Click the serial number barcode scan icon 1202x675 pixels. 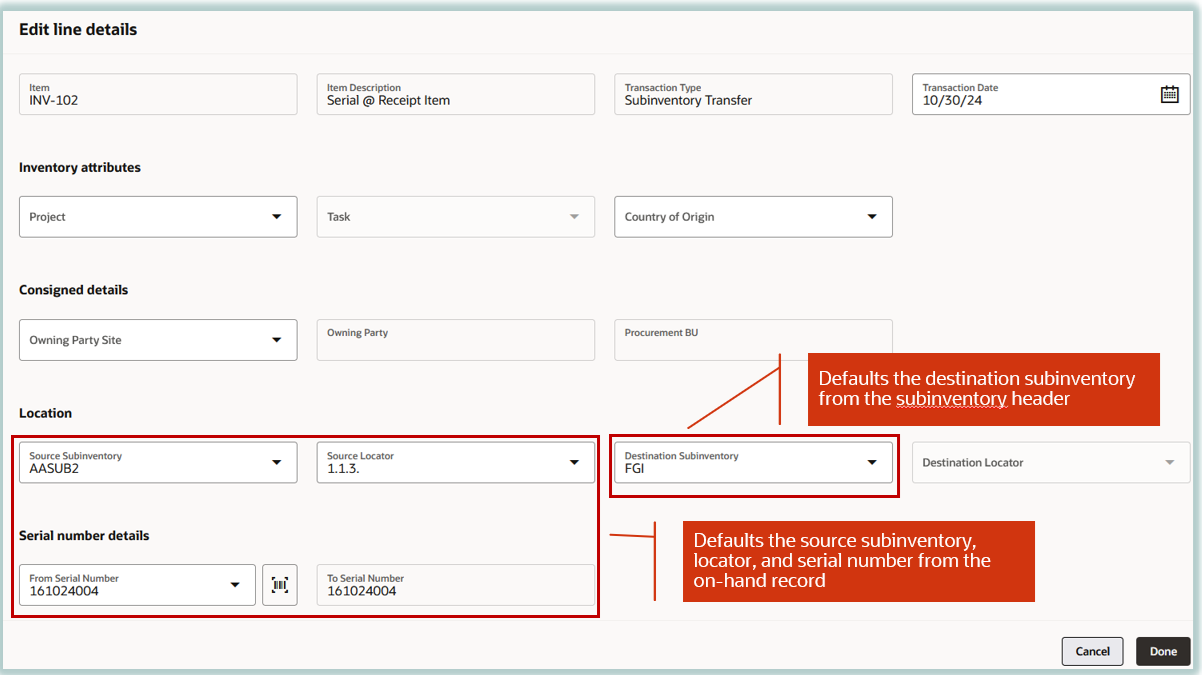coord(280,585)
